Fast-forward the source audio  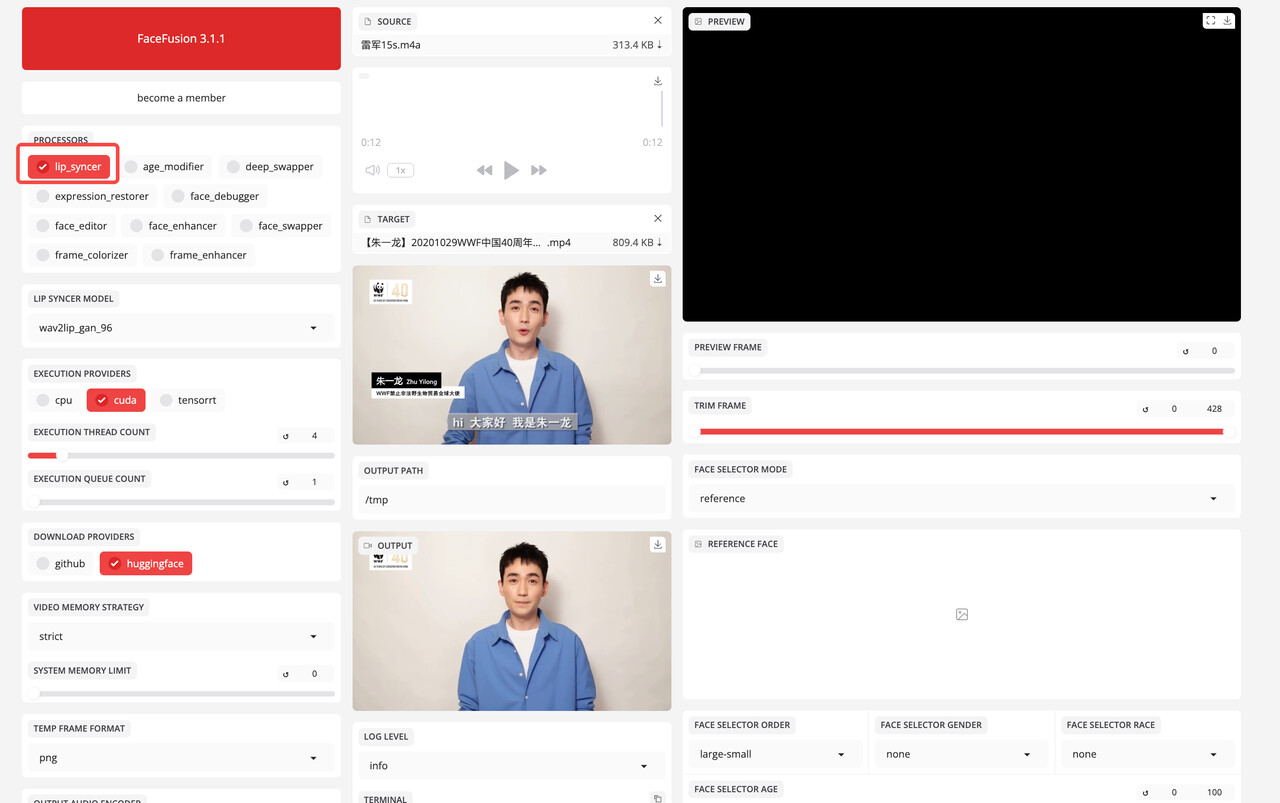click(x=539, y=170)
